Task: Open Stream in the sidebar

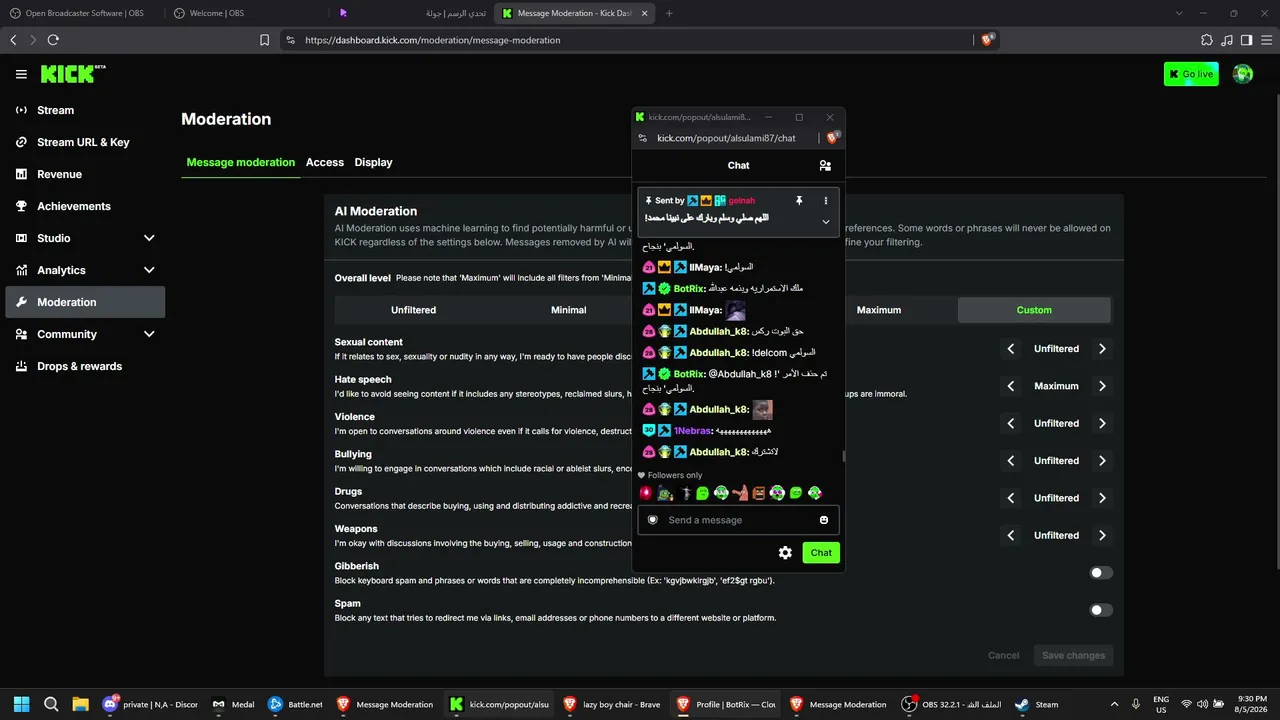Action: (85, 110)
